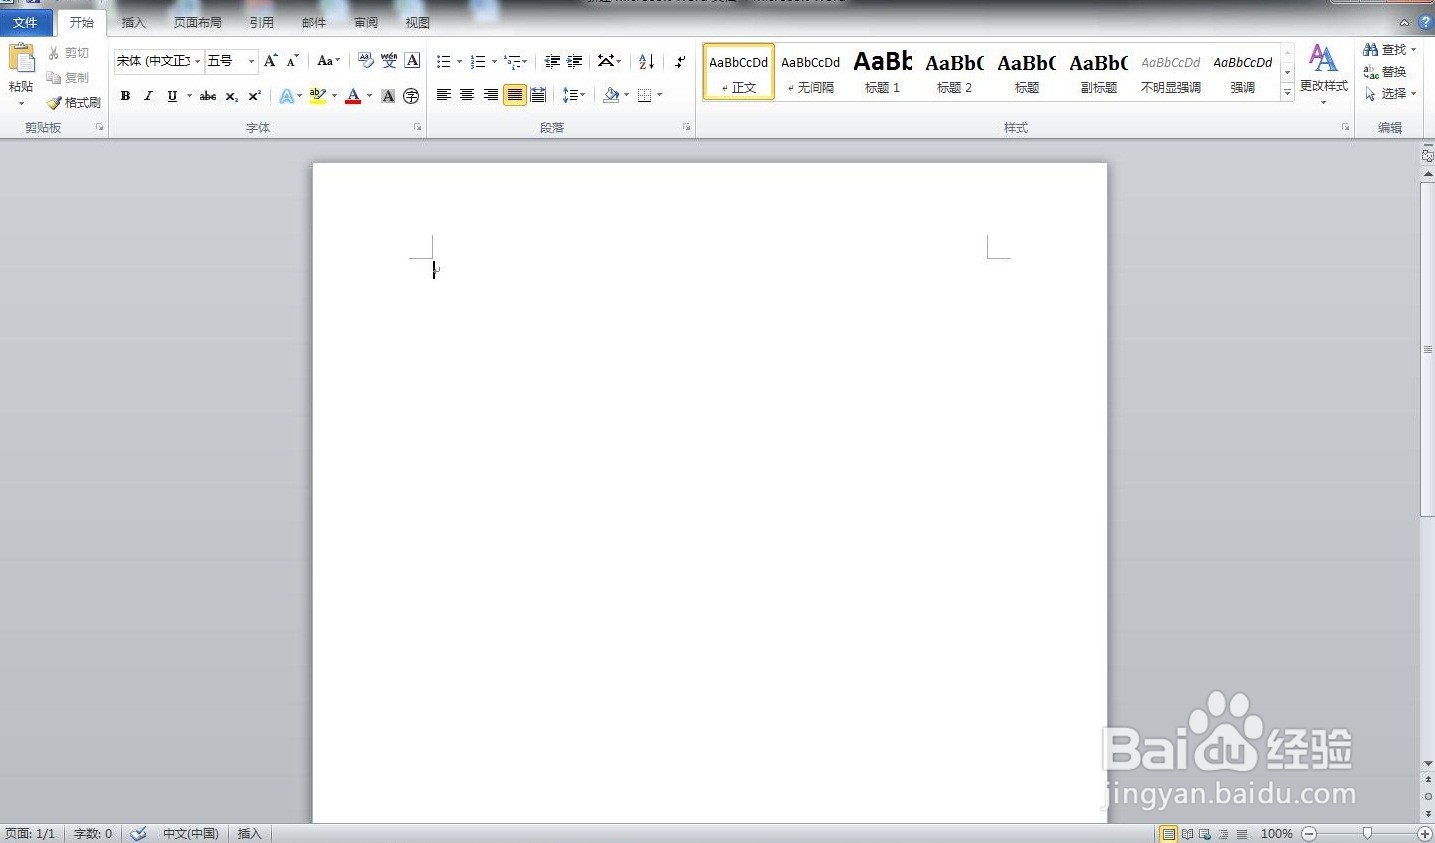
Task: Apply the red font color
Action: tap(353, 96)
